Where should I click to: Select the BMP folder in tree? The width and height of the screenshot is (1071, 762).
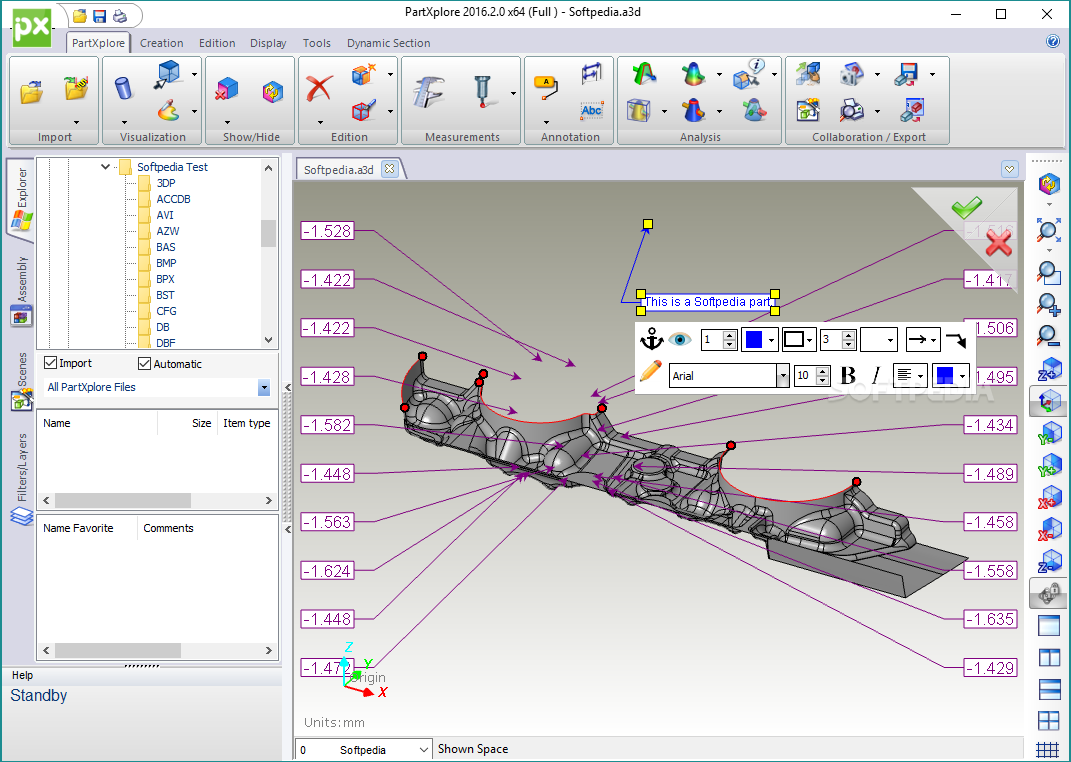tap(166, 263)
